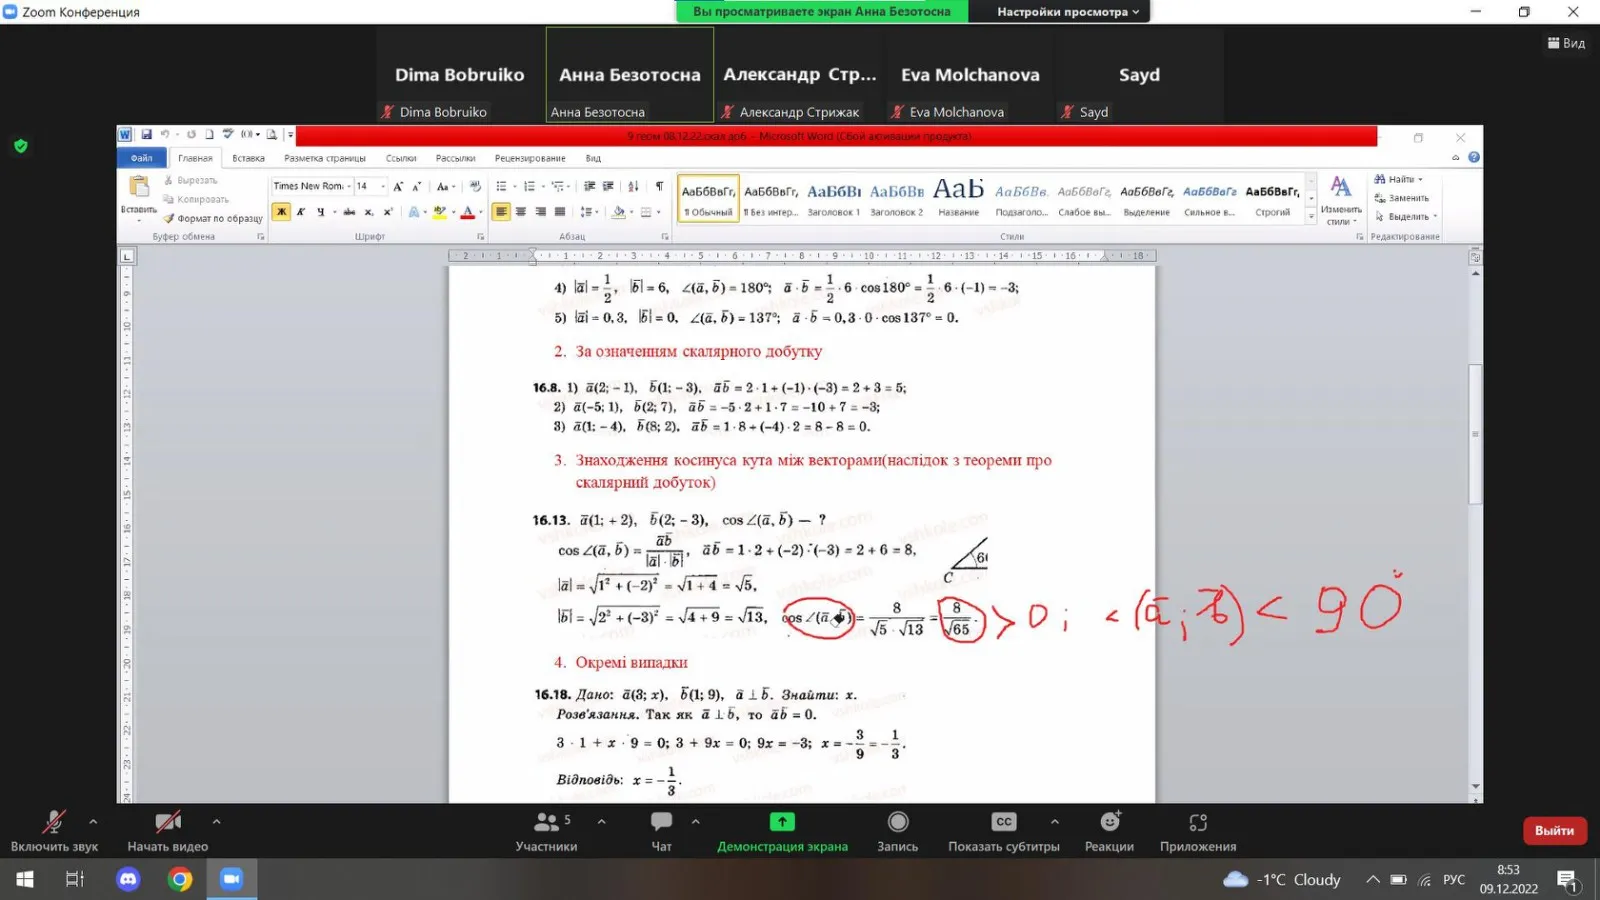Viewport: 1600px width, 900px height.
Task: Open the Рецензирование ribbon tab
Action: coord(531,157)
